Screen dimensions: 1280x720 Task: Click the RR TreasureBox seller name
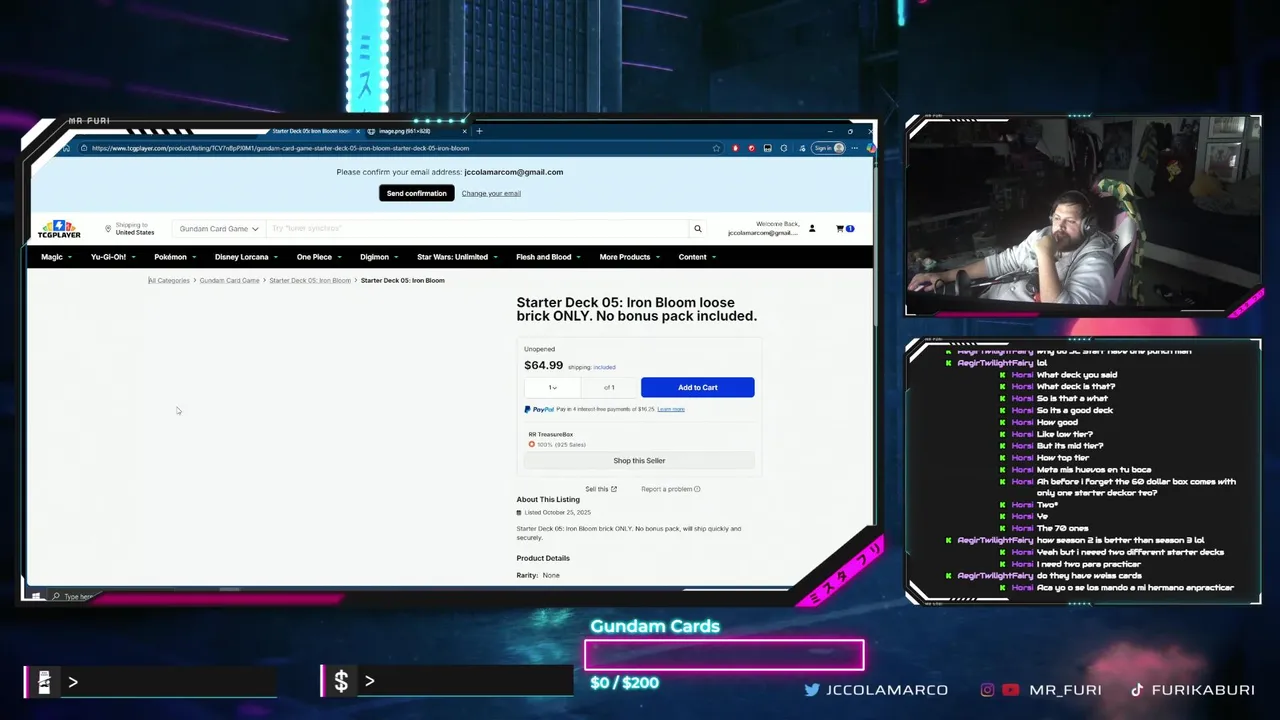551,434
